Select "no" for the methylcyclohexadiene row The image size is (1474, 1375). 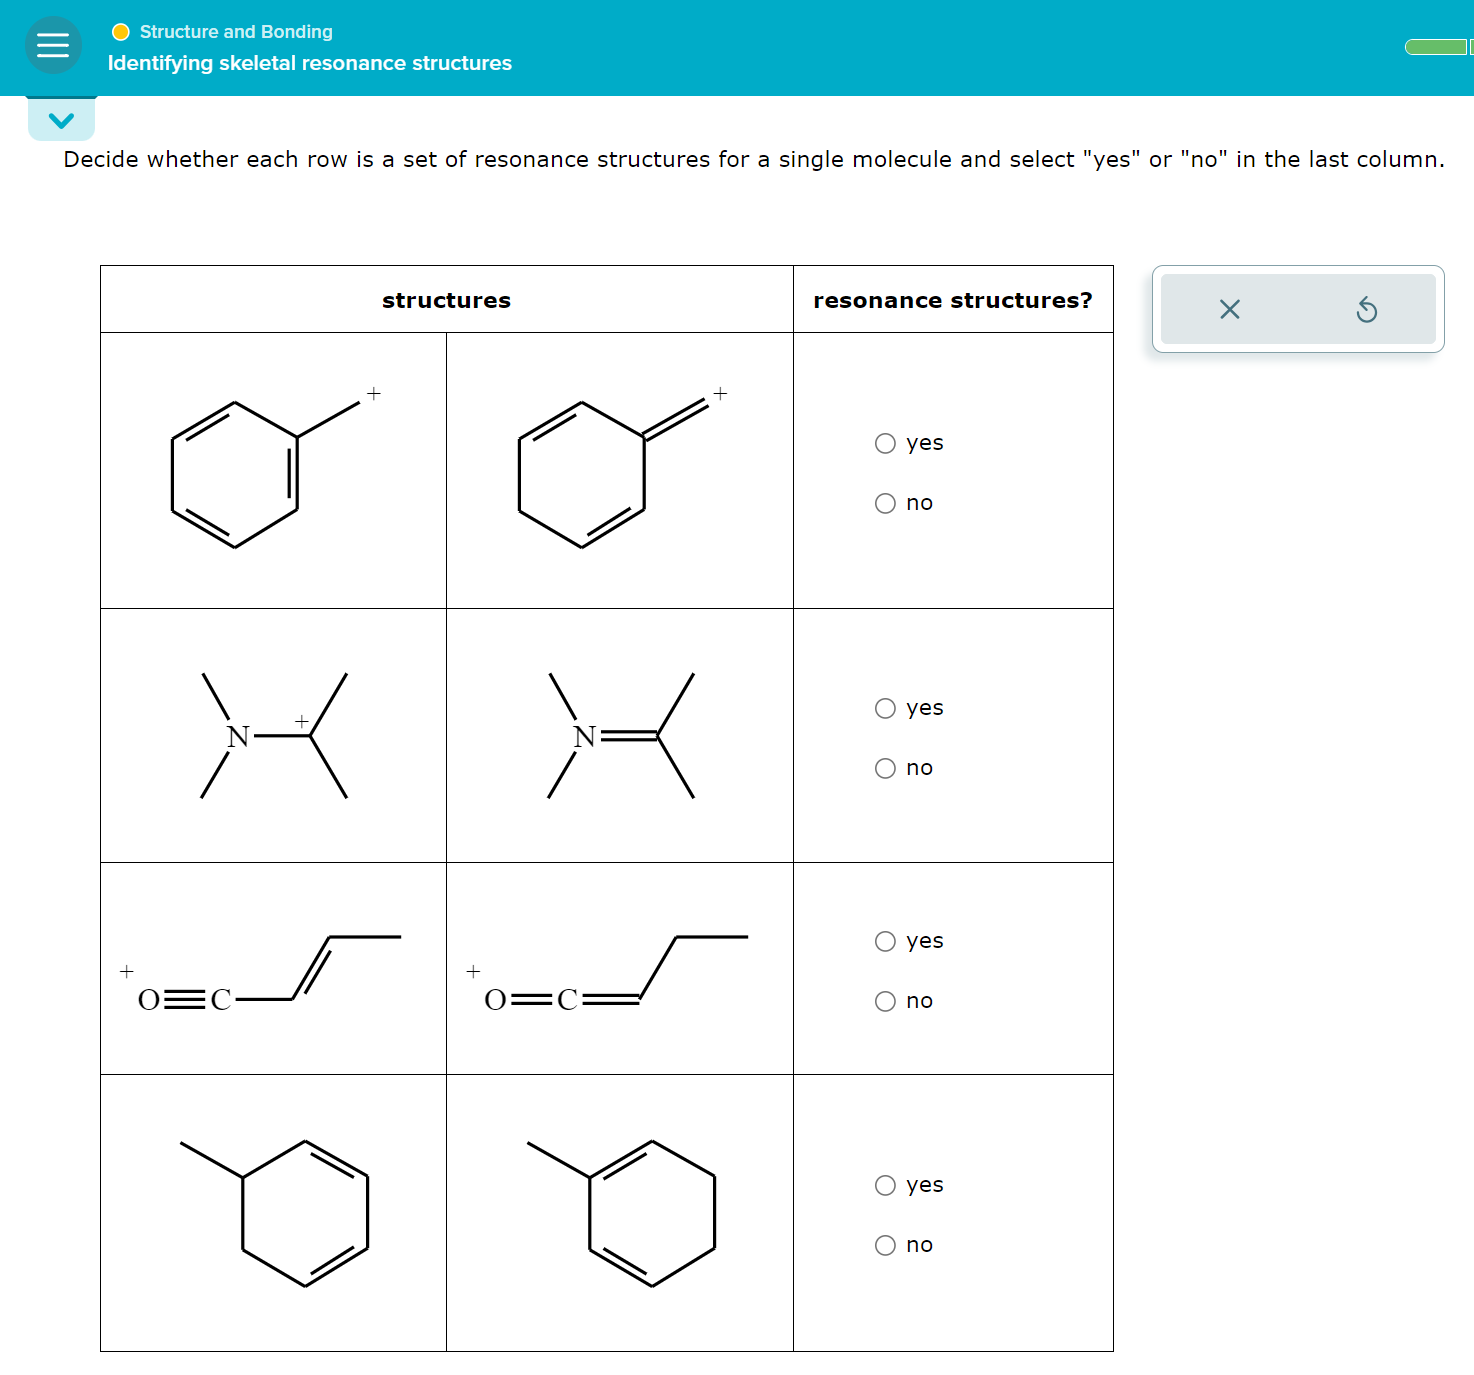pos(884,1245)
